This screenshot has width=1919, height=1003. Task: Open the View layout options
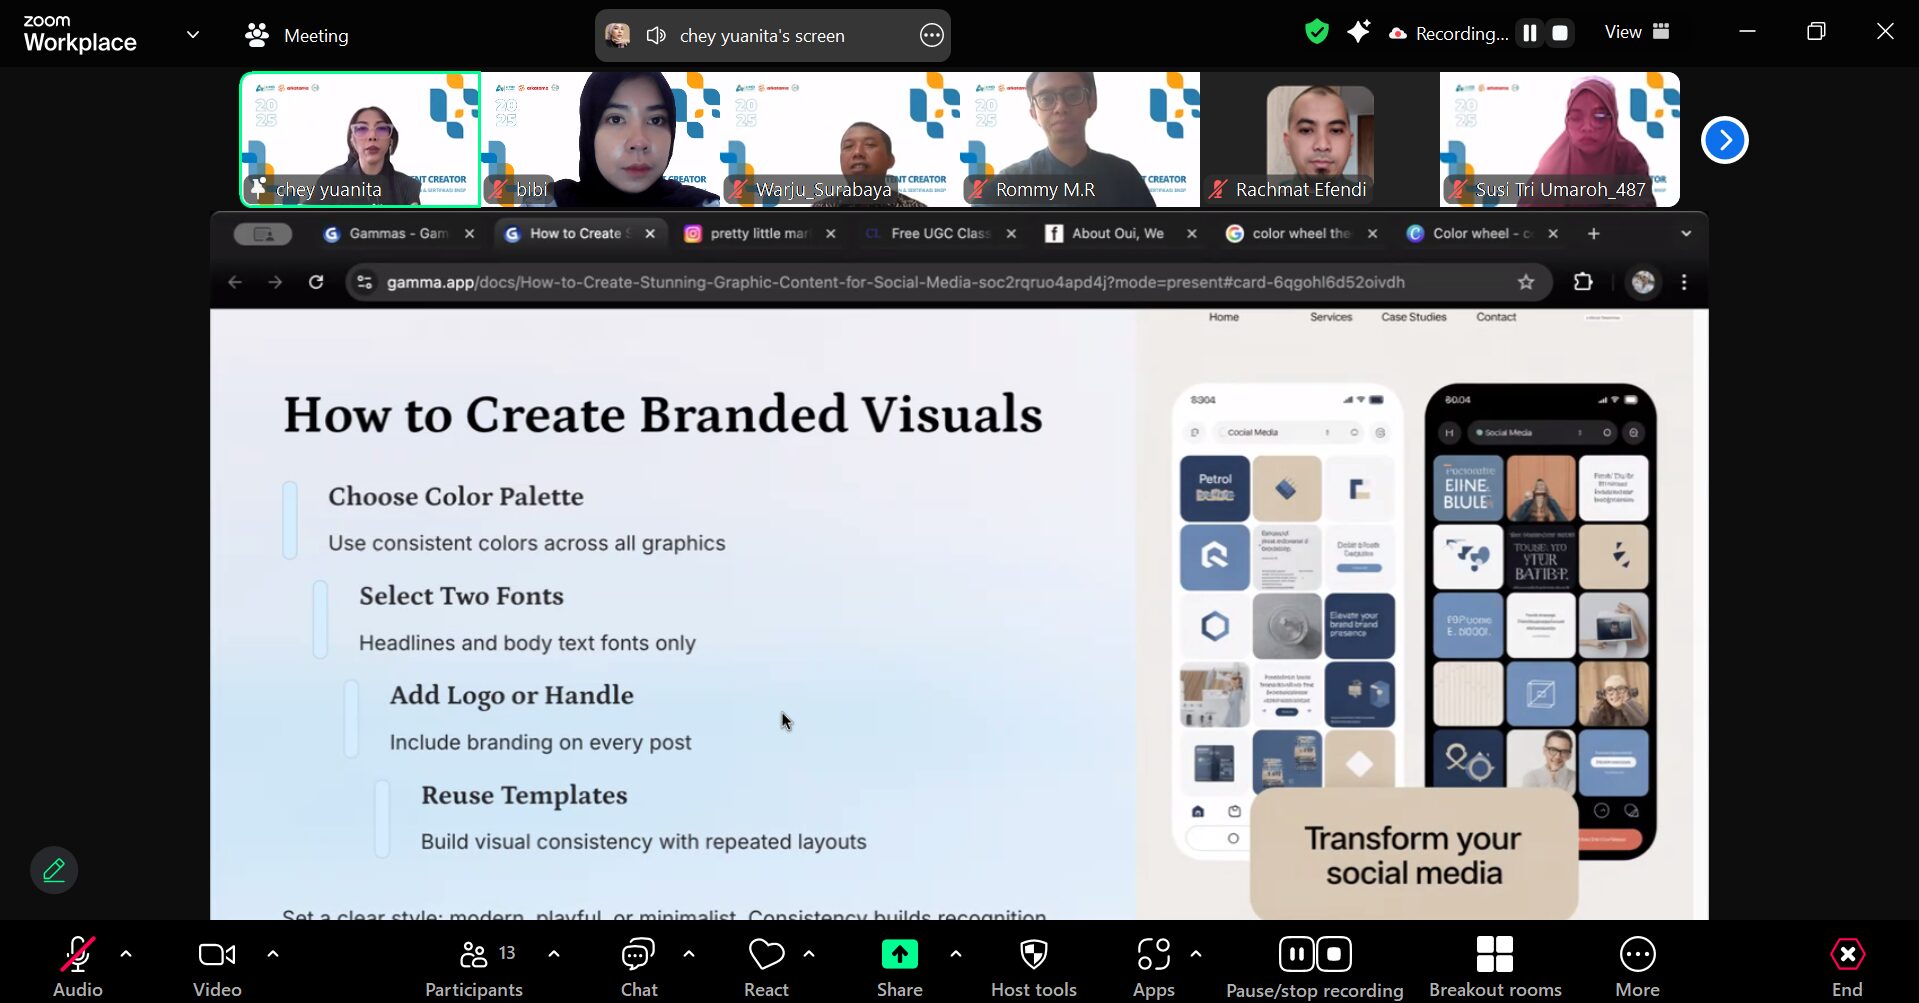click(x=1637, y=32)
